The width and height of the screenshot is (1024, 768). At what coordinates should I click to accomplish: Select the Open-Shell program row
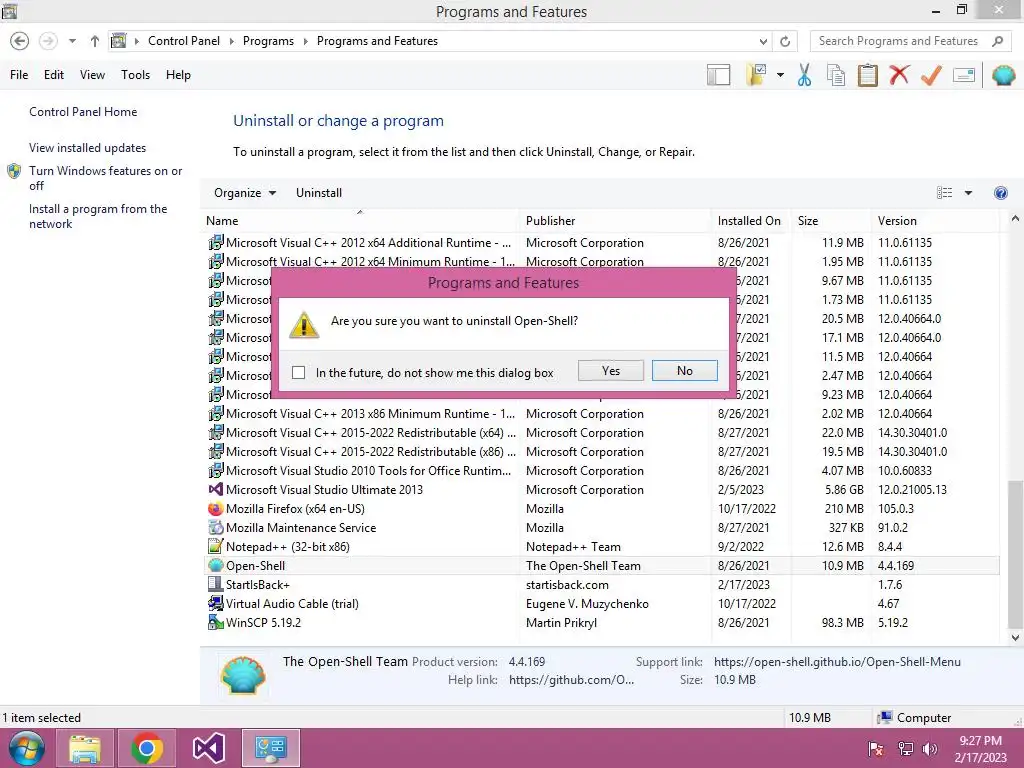(x=602, y=566)
